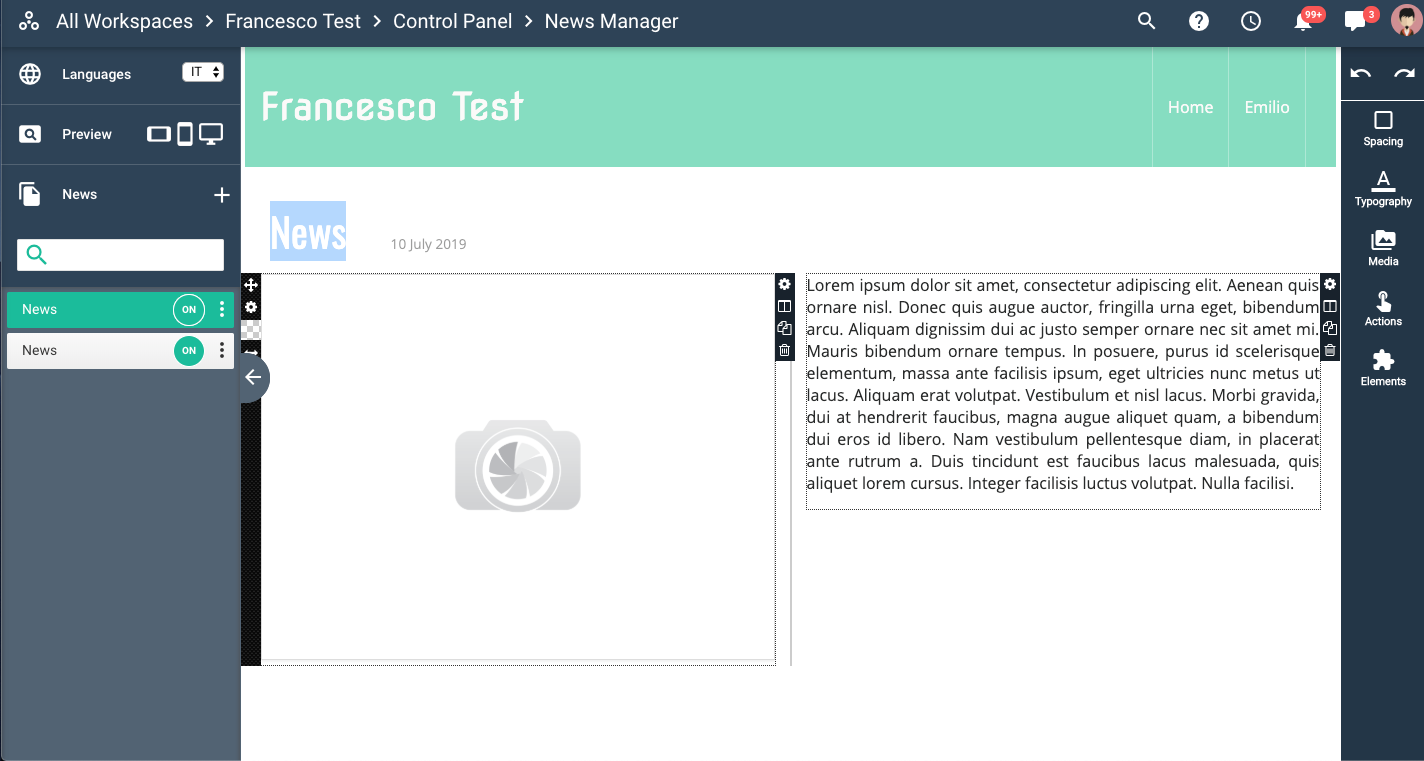Toggle the ON switch of the second News item
This screenshot has width=1424, height=761.
(x=189, y=351)
